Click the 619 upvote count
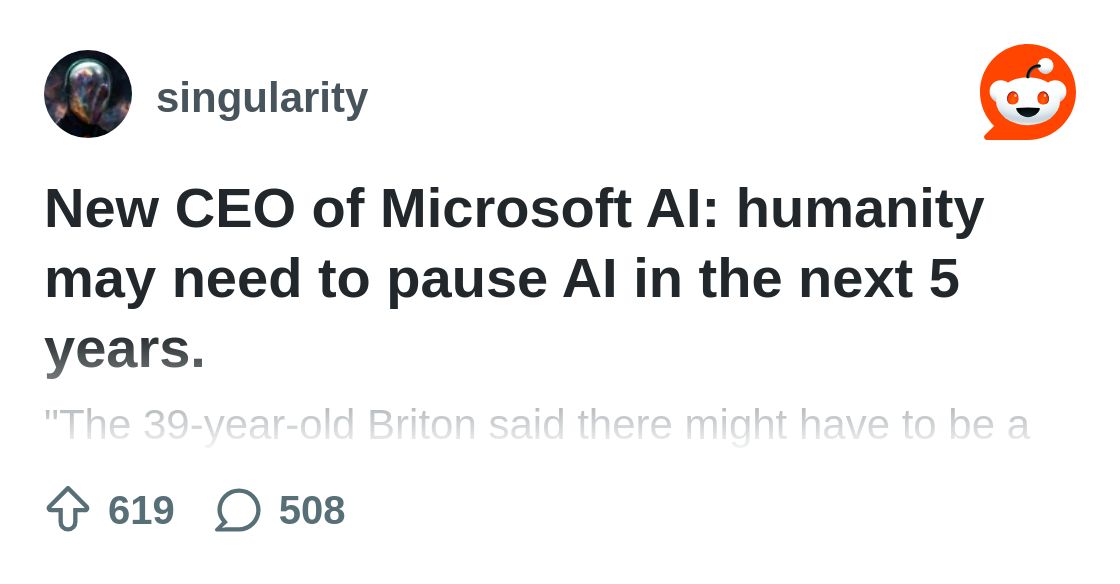 (x=141, y=510)
